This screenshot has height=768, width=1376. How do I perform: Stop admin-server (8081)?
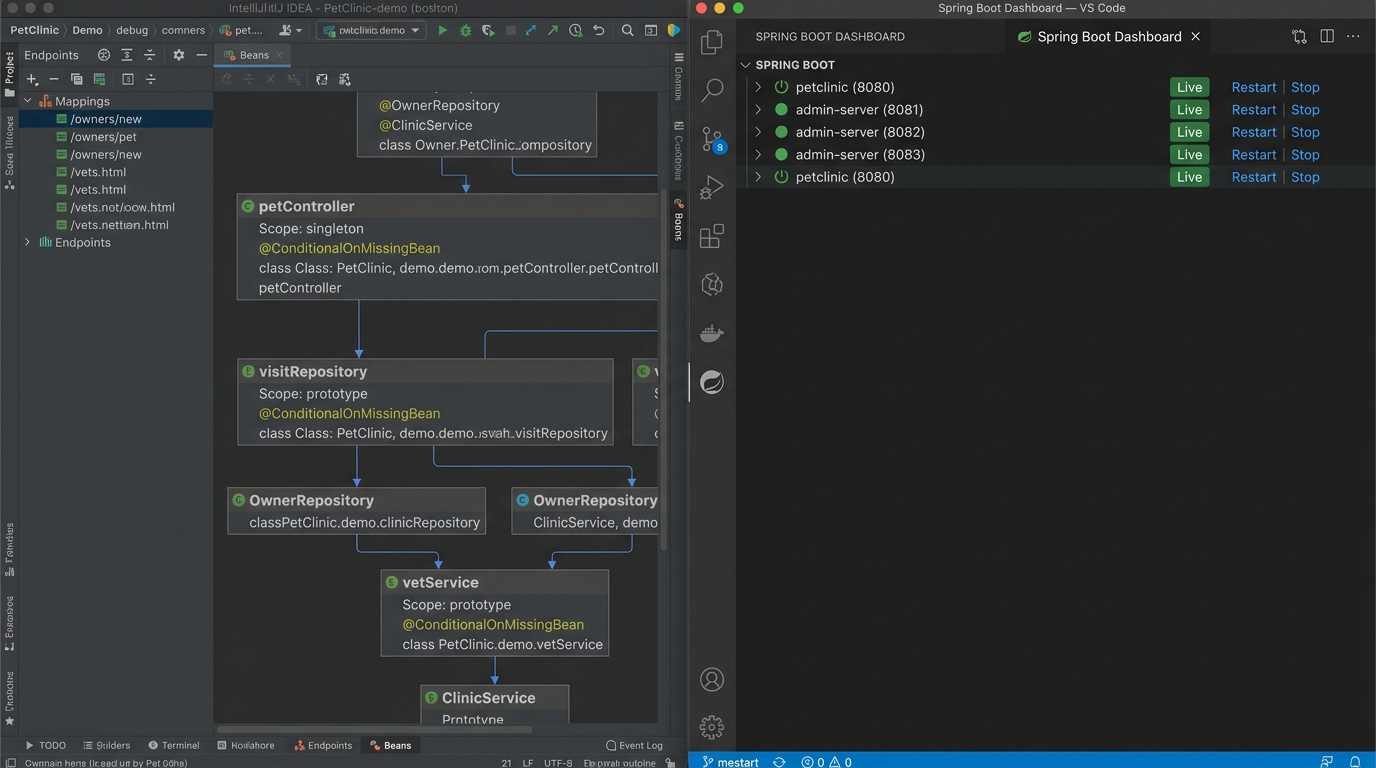point(1305,110)
